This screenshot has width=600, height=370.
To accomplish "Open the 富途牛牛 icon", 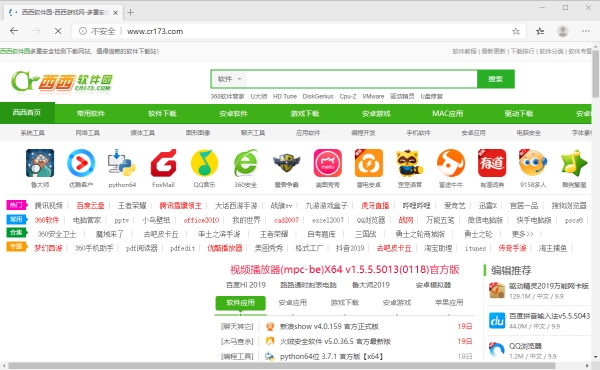I will (x=451, y=163).
